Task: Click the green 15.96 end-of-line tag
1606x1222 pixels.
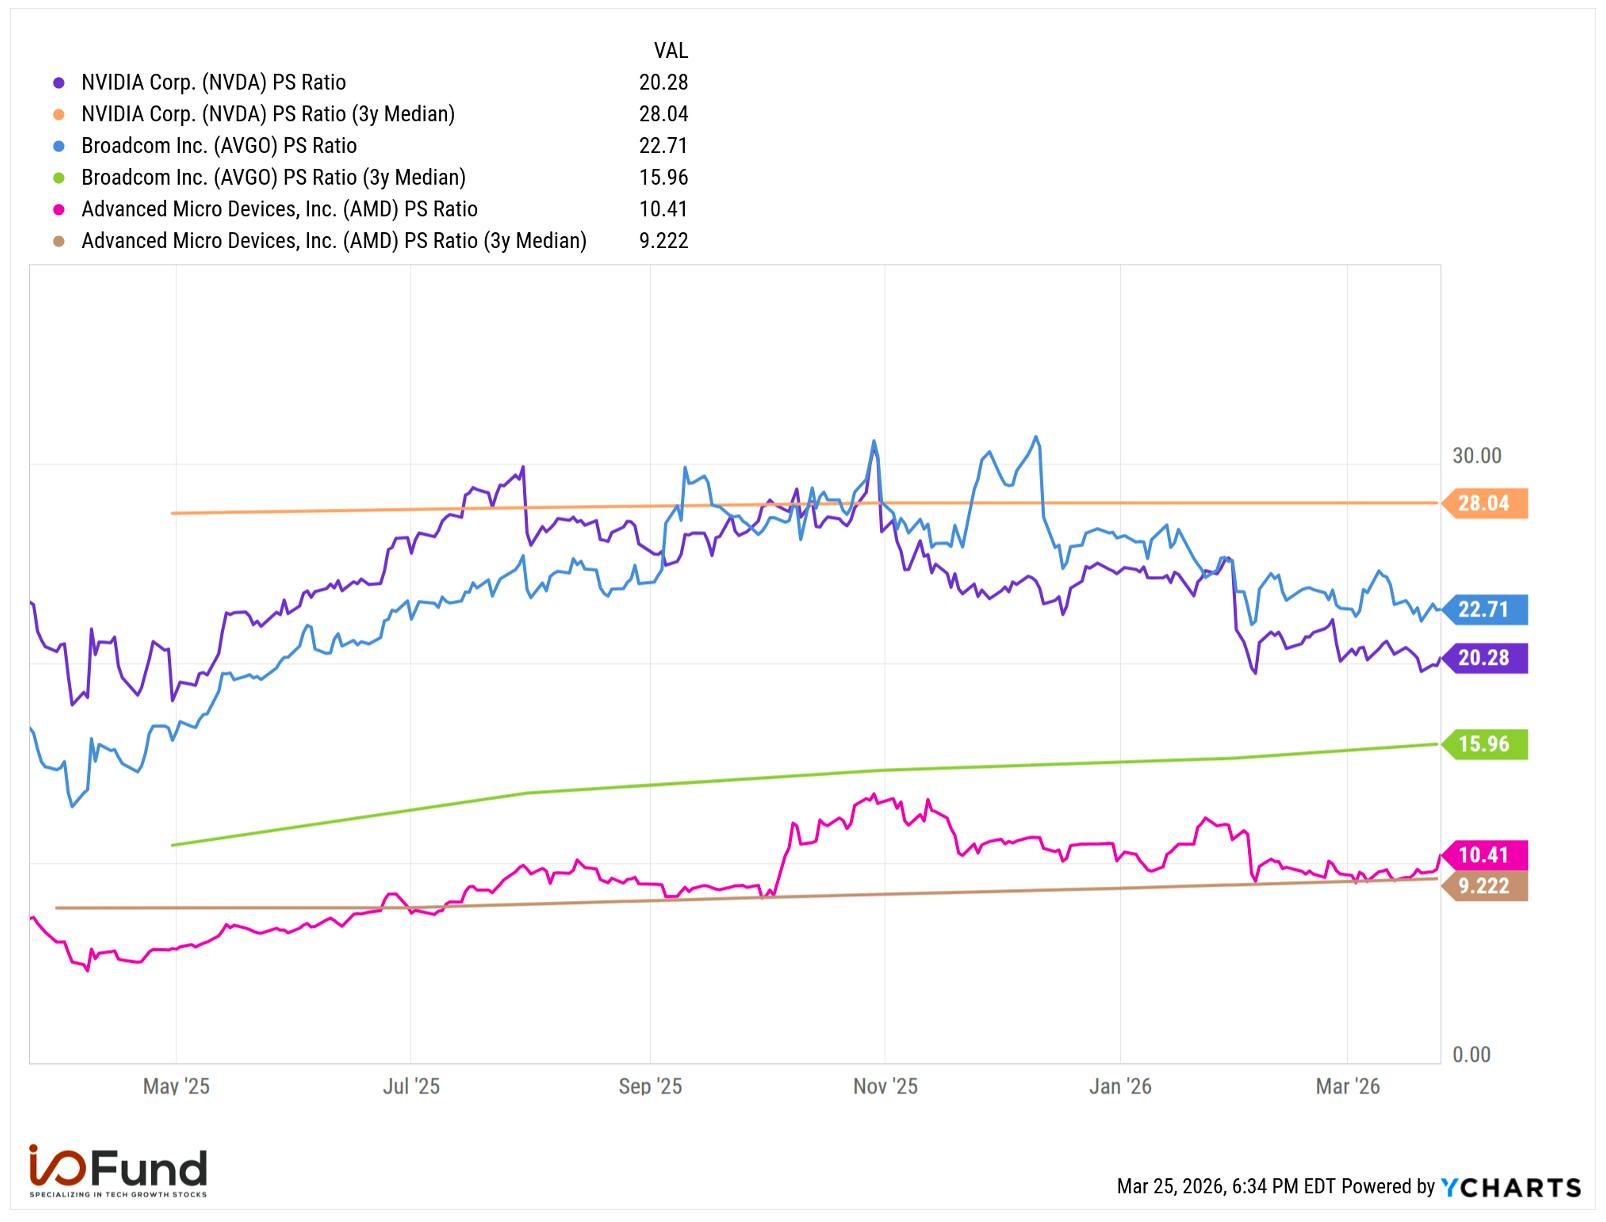Action: tap(1485, 745)
